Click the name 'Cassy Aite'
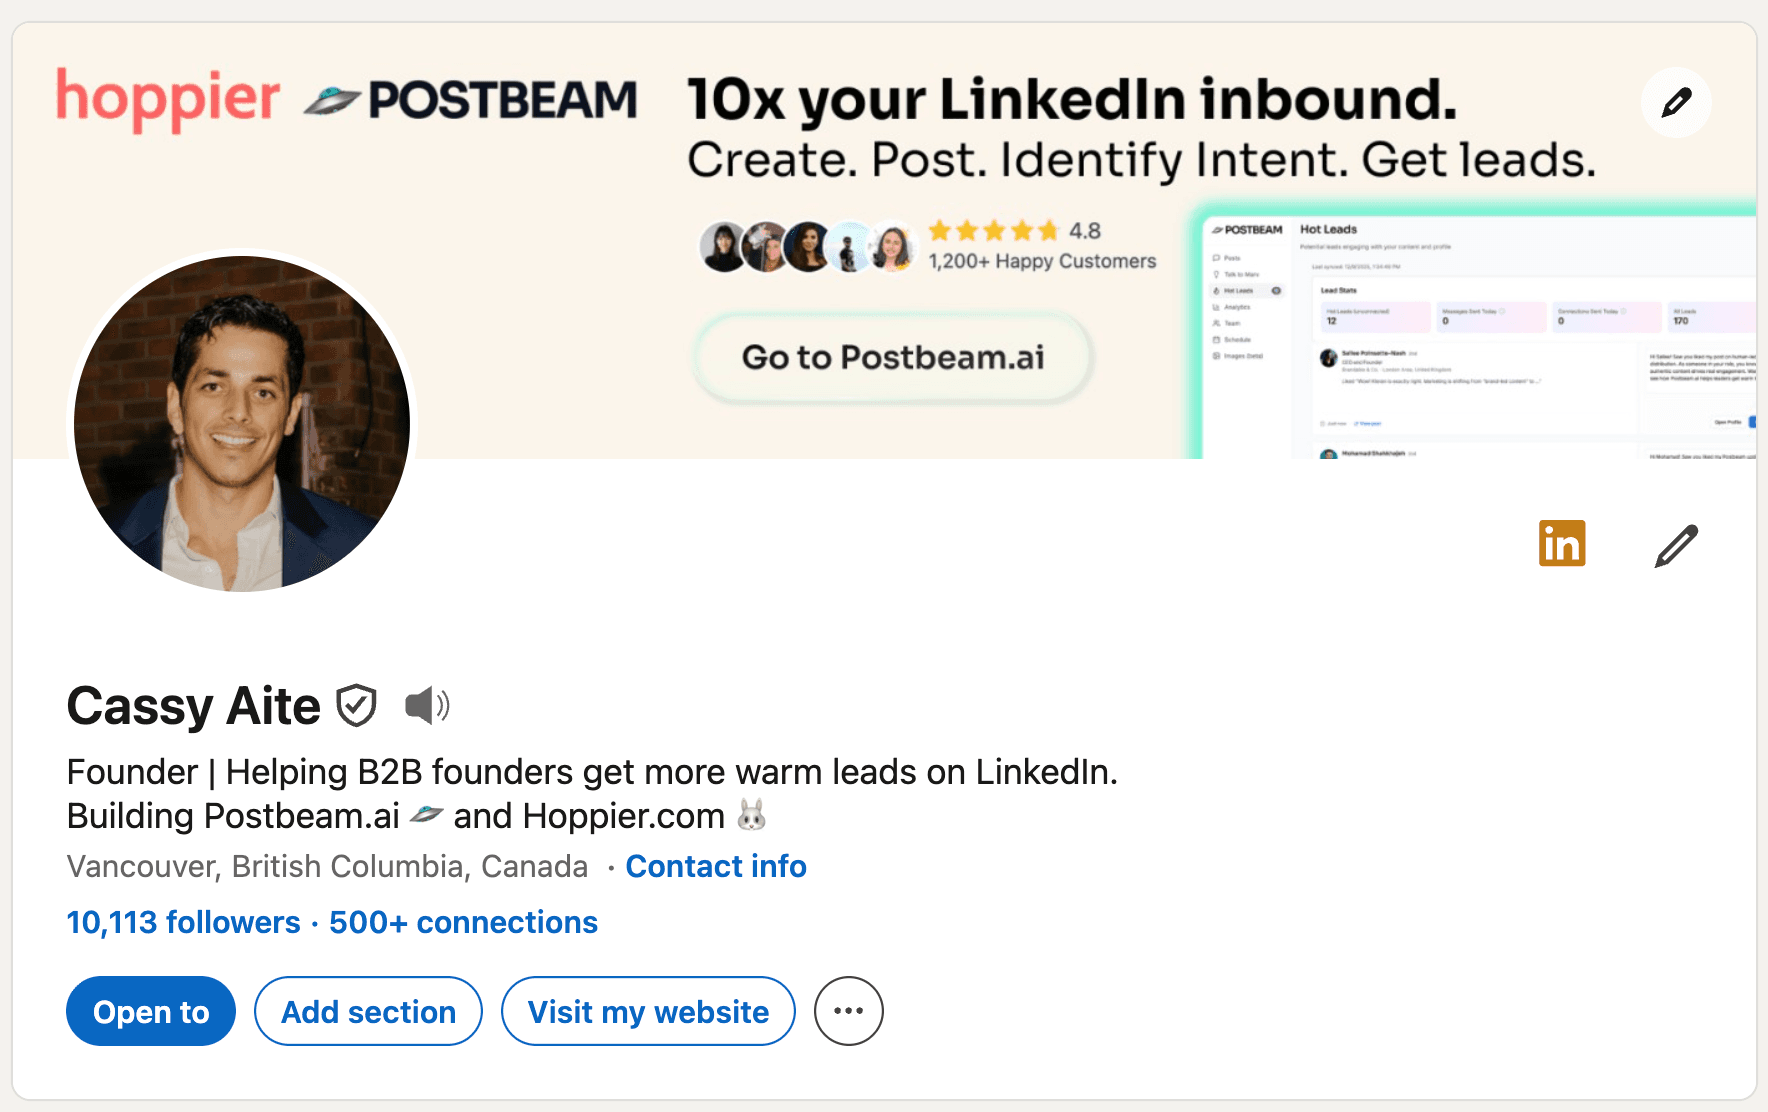Image resolution: width=1768 pixels, height=1112 pixels. [x=193, y=706]
